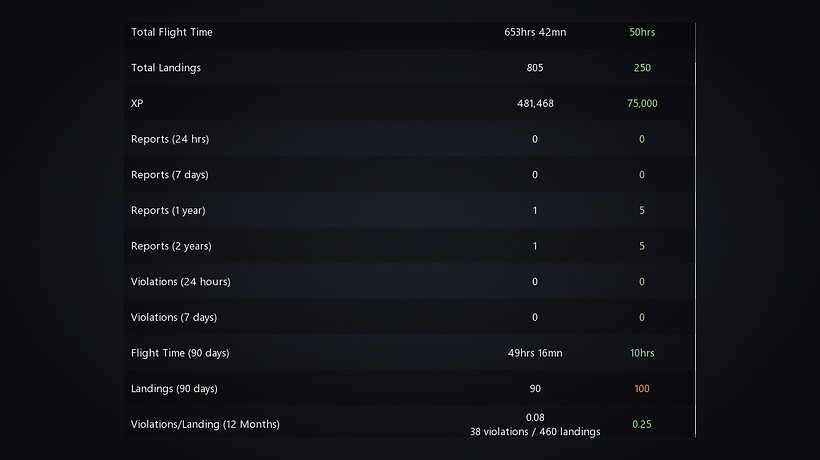Select the Violations/Landing (12 Months) row
820x460 pixels.
tap(205, 424)
